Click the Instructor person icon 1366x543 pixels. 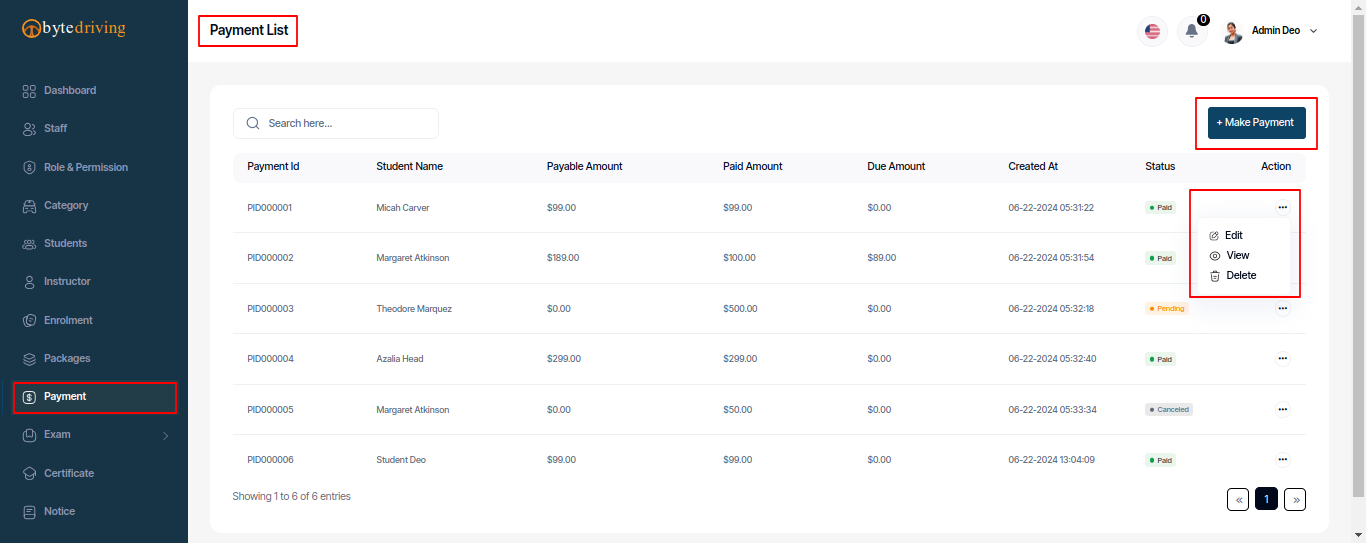(29, 282)
